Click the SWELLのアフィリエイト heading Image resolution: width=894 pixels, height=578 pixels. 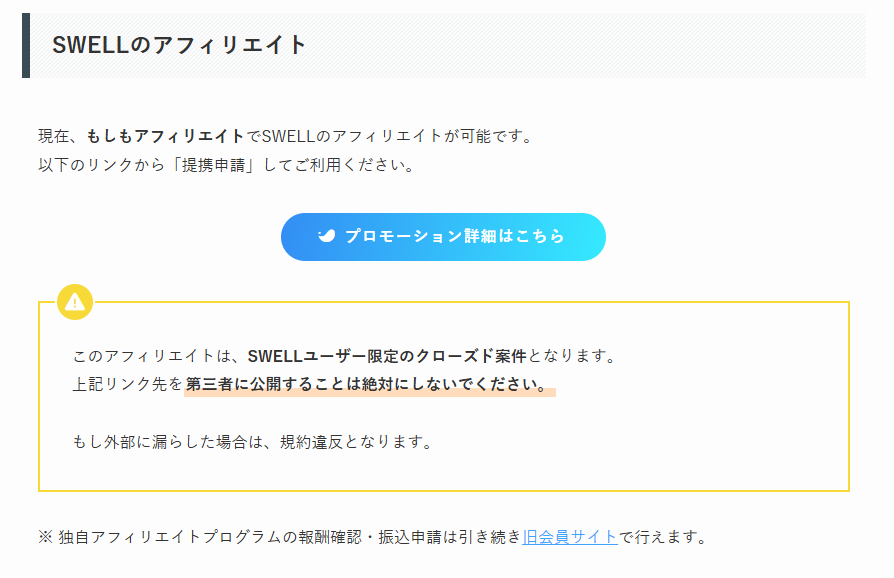180,45
